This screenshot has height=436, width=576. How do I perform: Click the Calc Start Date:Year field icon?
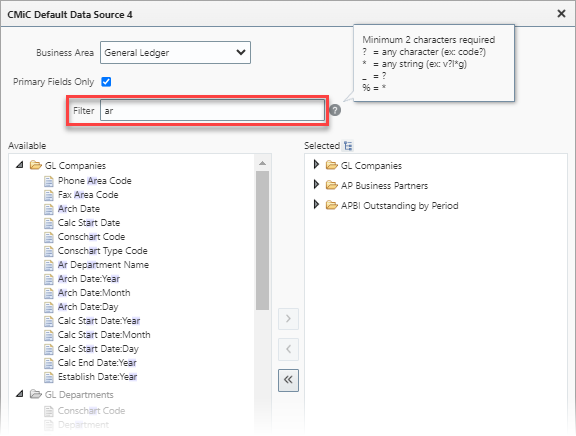pyautogui.click(x=48, y=321)
